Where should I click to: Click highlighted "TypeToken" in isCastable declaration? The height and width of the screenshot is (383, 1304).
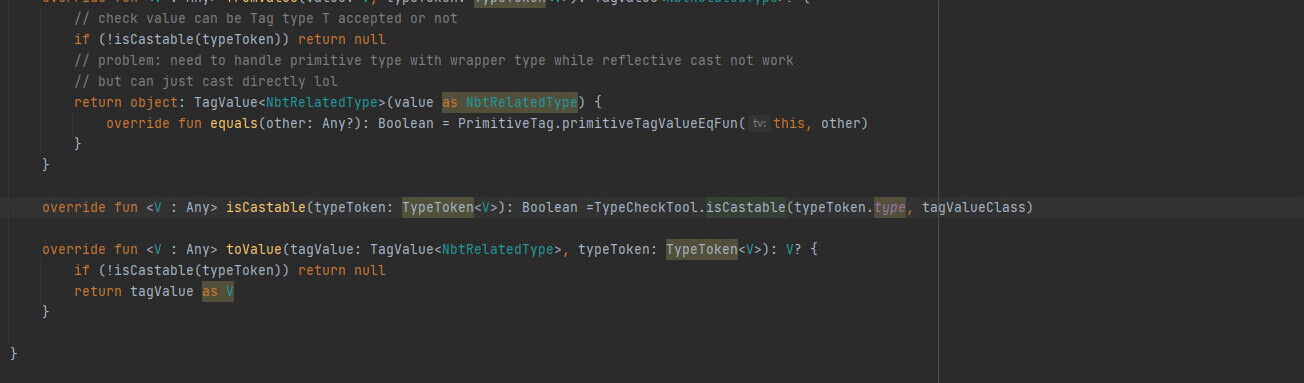(438, 207)
